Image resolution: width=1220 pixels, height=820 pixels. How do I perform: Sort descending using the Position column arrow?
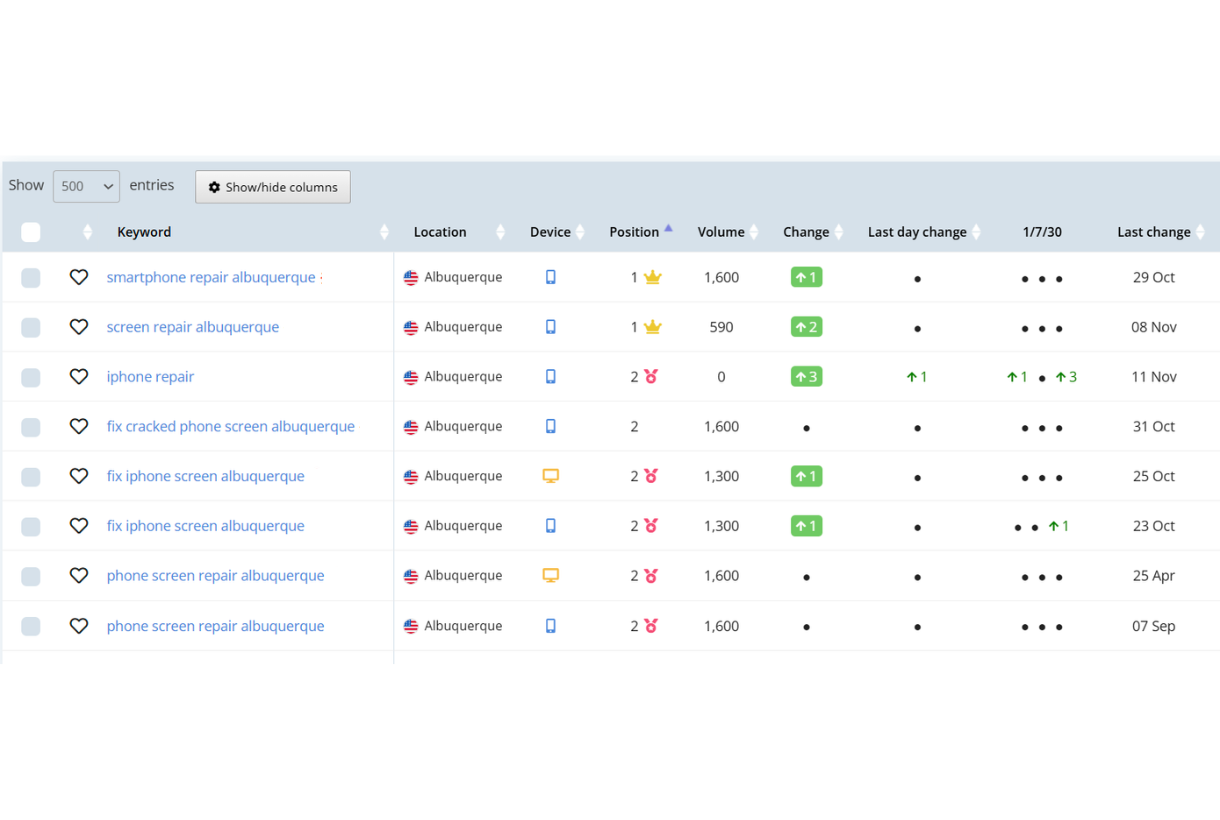668,227
